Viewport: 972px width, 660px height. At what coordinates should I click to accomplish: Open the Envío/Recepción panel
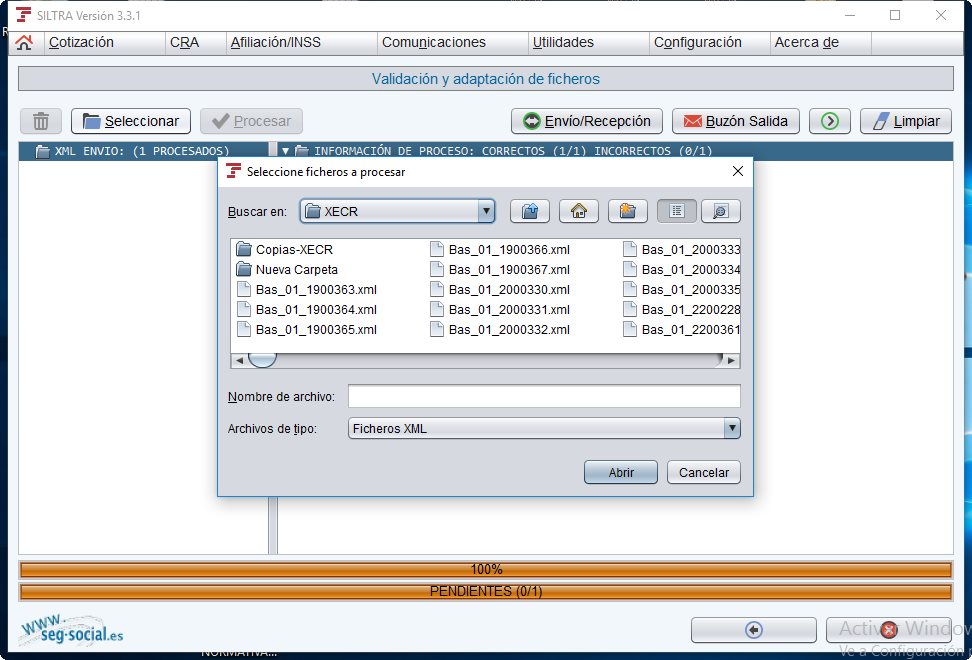click(588, 121)
